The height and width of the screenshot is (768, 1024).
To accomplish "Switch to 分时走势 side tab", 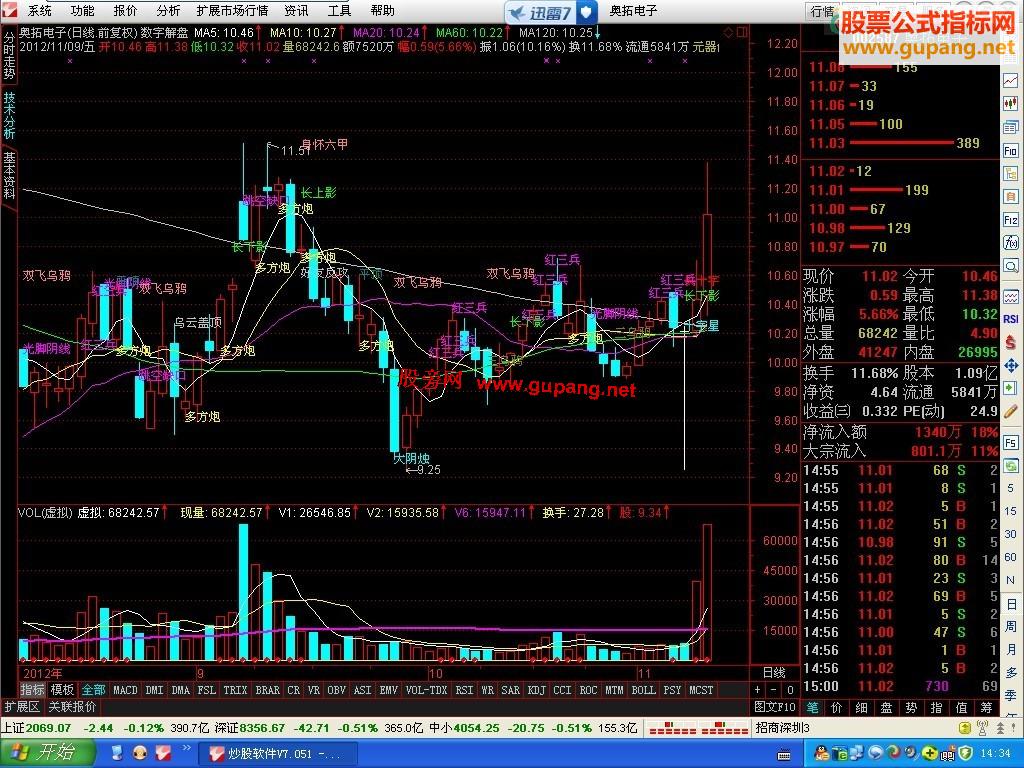I will 9,56.
